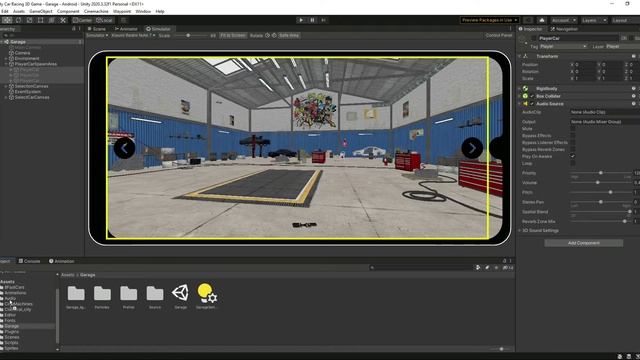The image size is (640, 360).
Task: Toggle Bypass Reverb Zones checkbox
Action: point(573,149)
